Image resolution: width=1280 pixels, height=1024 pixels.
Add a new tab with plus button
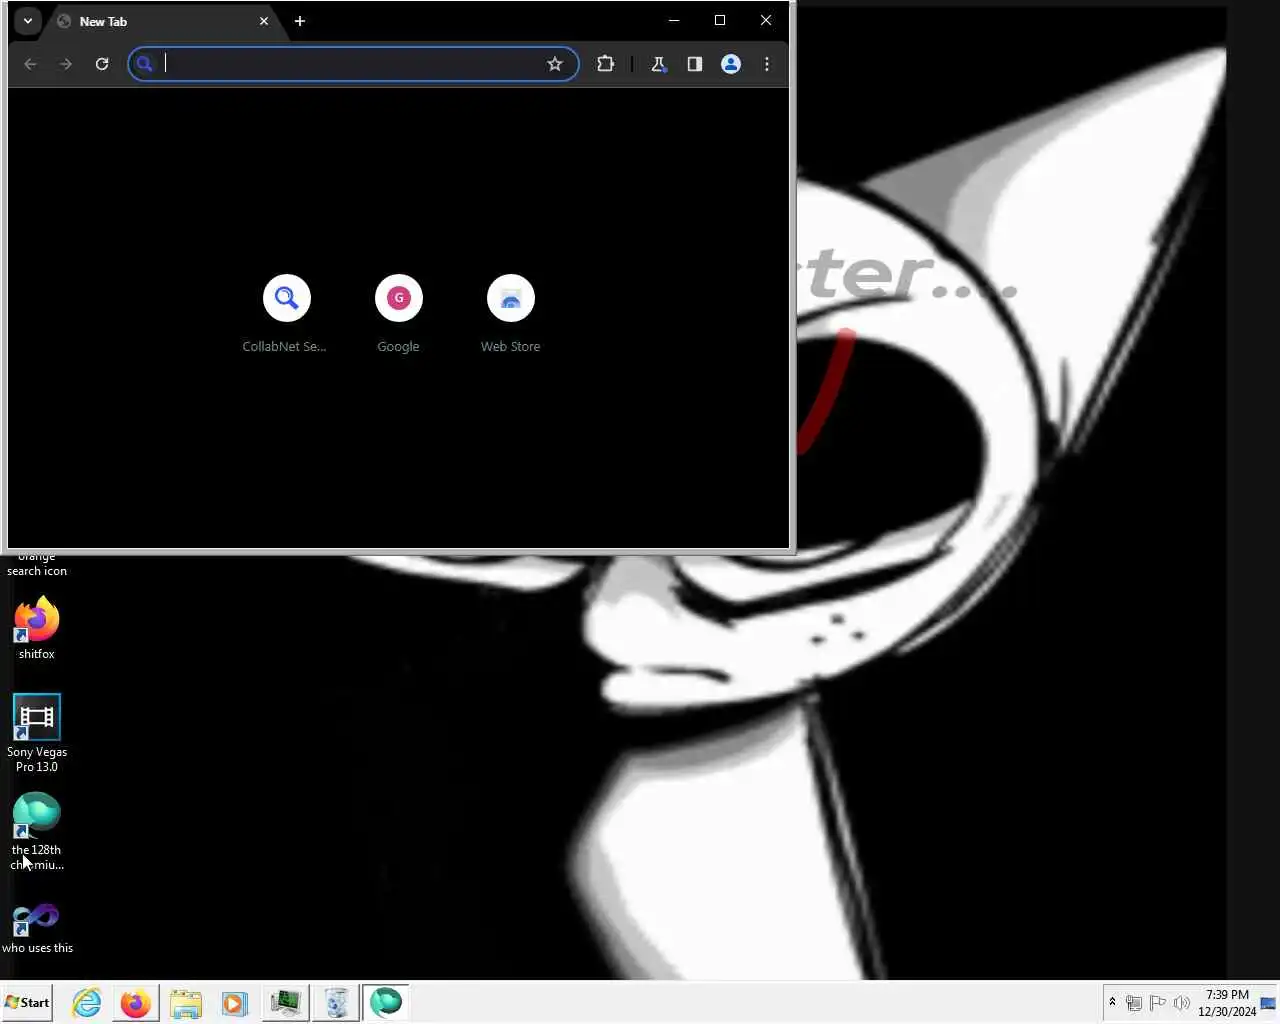(299, 21)
